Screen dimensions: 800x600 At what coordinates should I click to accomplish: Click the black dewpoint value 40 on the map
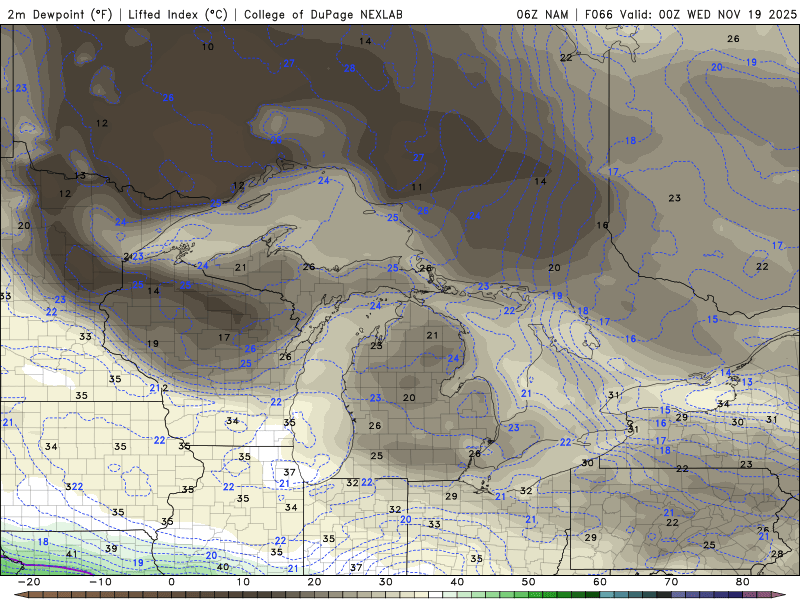click(x=222, y=566)
